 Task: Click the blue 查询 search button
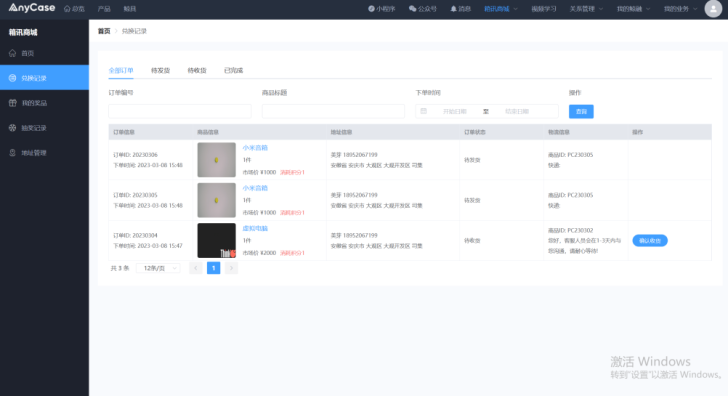tap(581, 111)
